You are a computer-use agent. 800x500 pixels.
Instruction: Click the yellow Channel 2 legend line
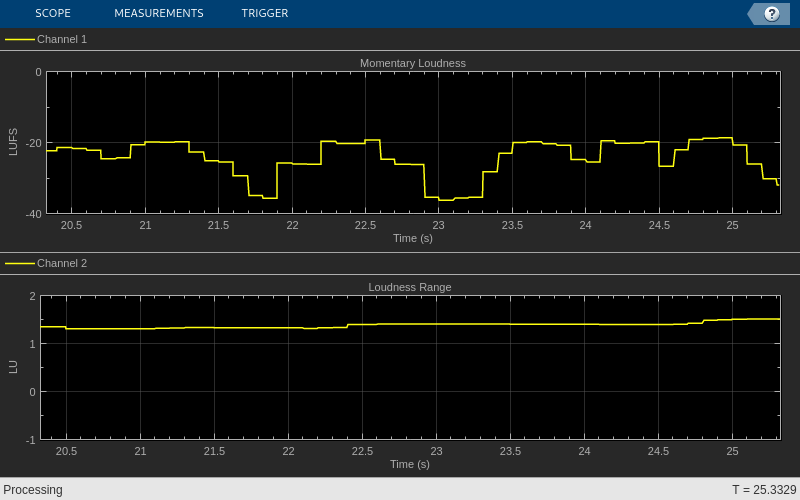click(20, 263)
